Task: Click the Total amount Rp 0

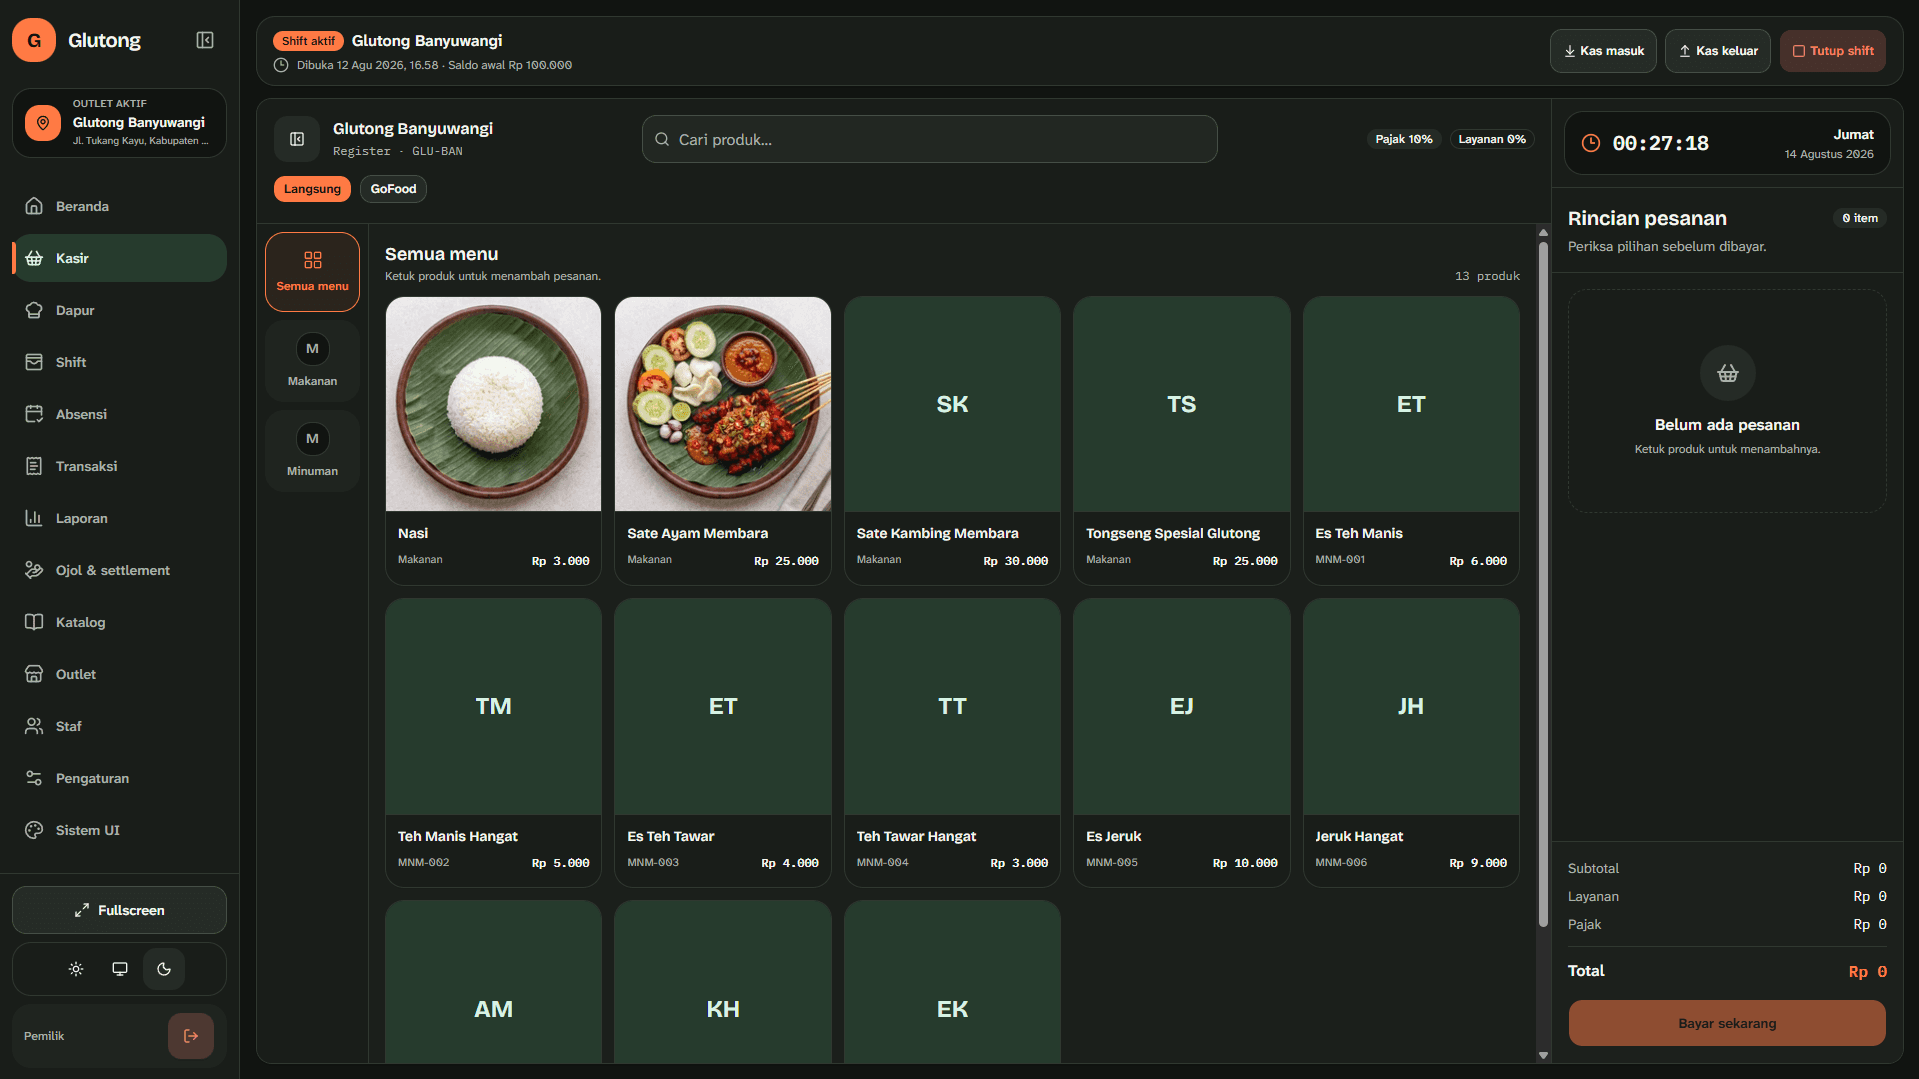Action: [1867, 971]
